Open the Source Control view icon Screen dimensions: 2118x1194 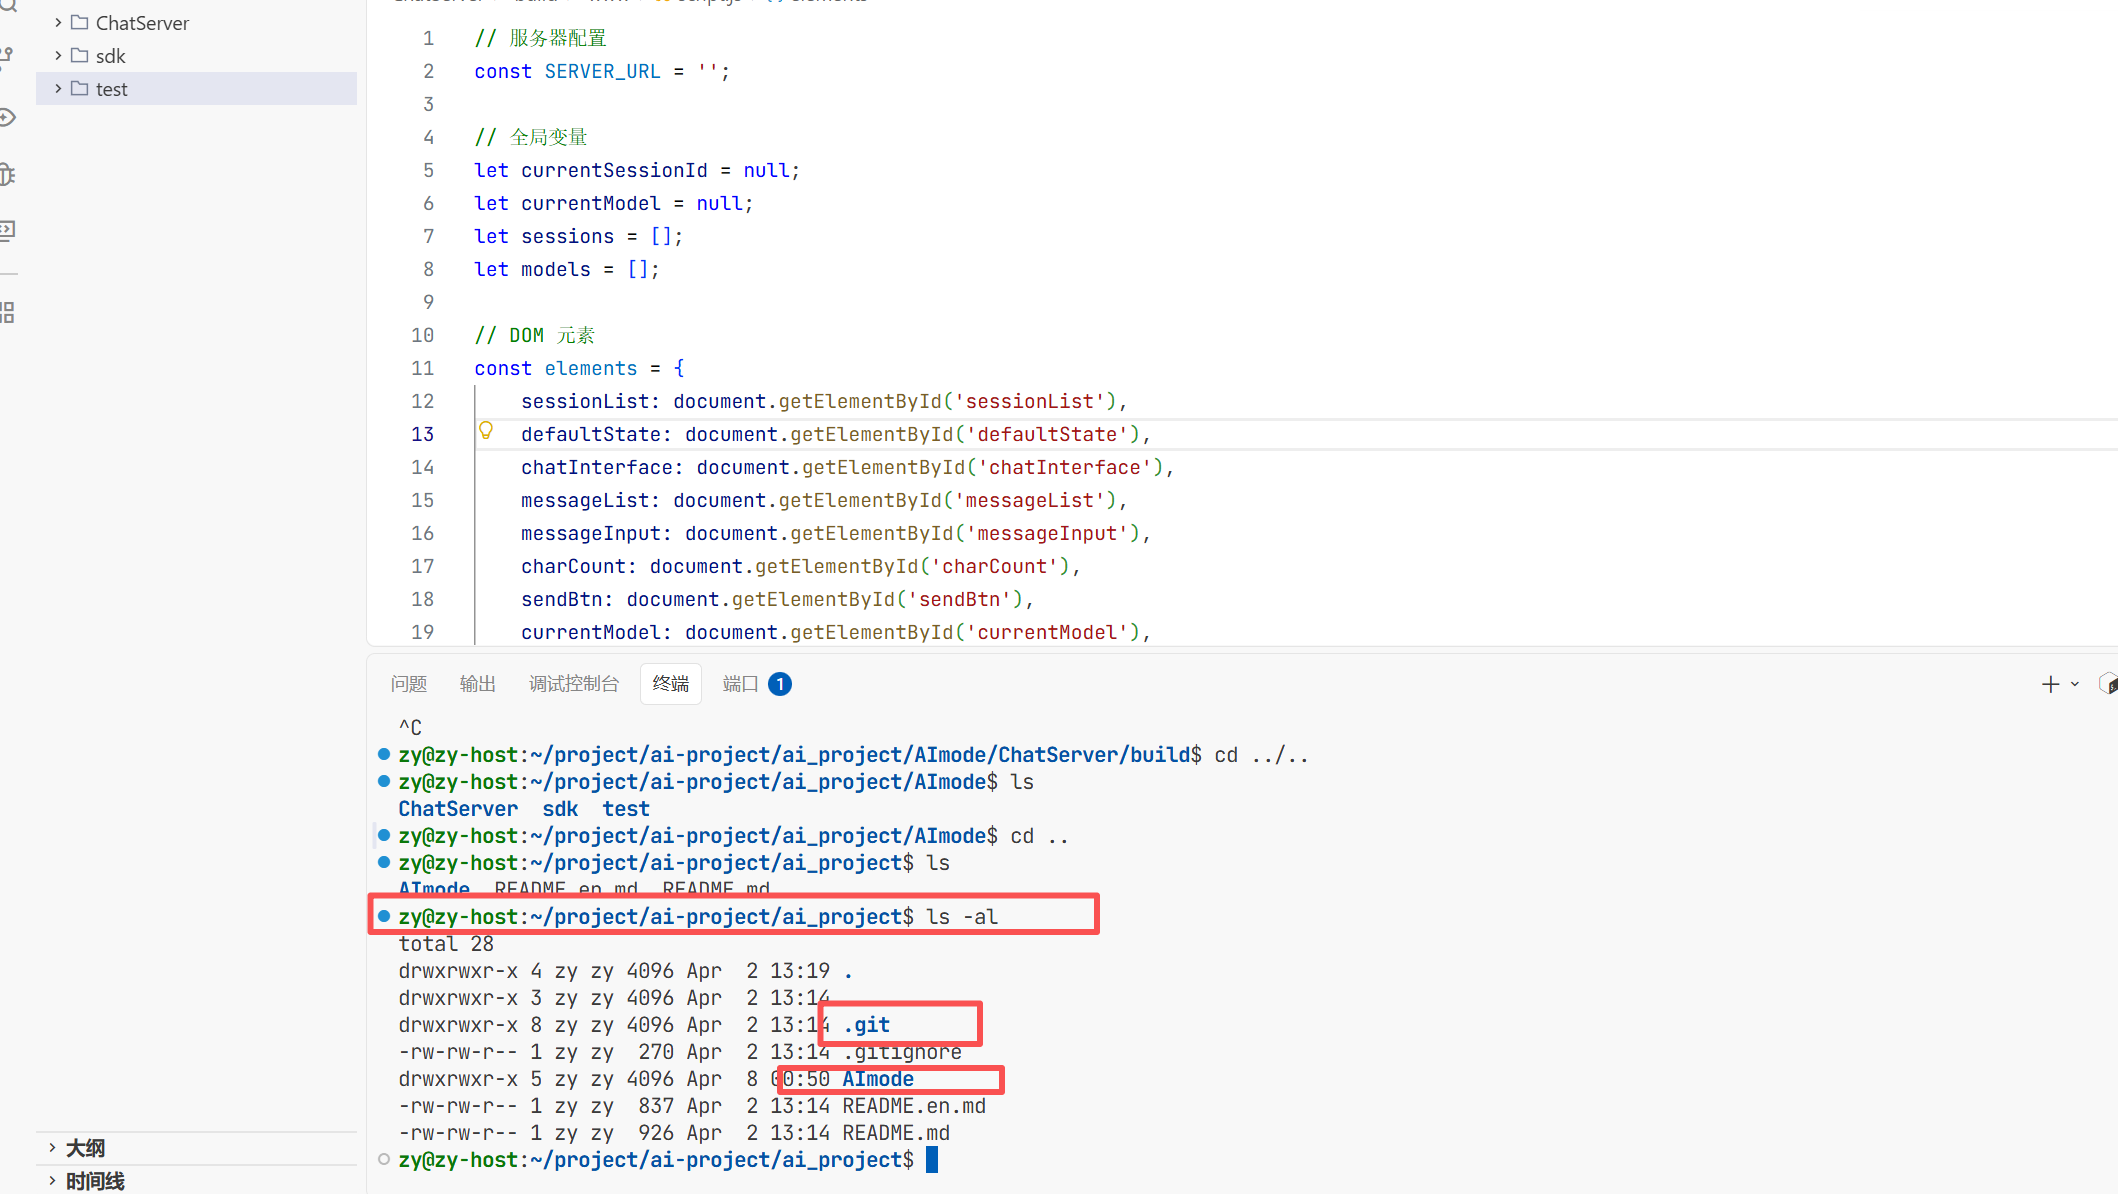(x=6, y=55)
